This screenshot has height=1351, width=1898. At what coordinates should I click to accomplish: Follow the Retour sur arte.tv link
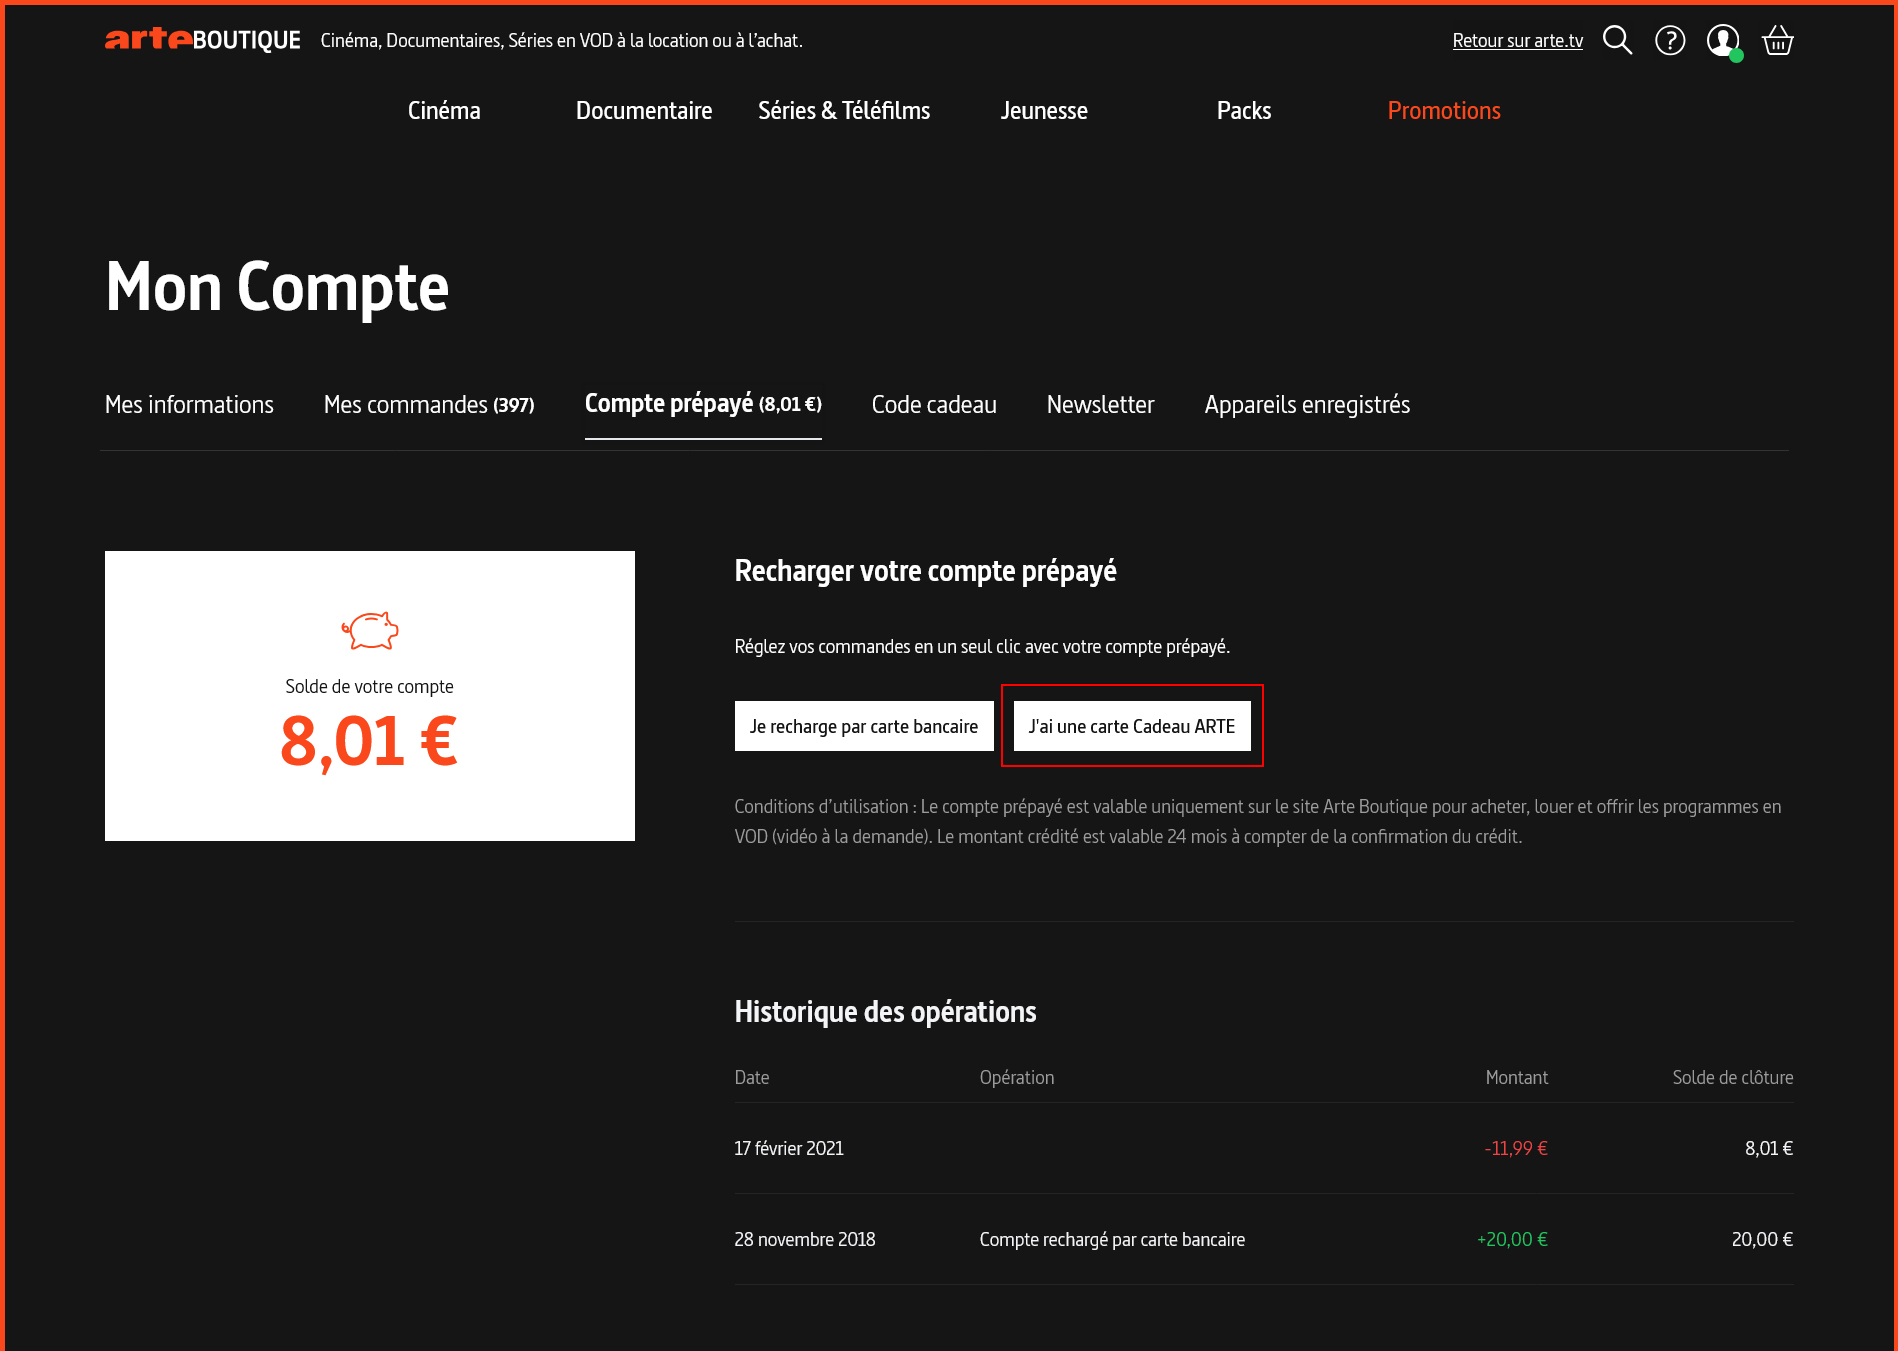pyautogui.click(x=1518, y=41)
